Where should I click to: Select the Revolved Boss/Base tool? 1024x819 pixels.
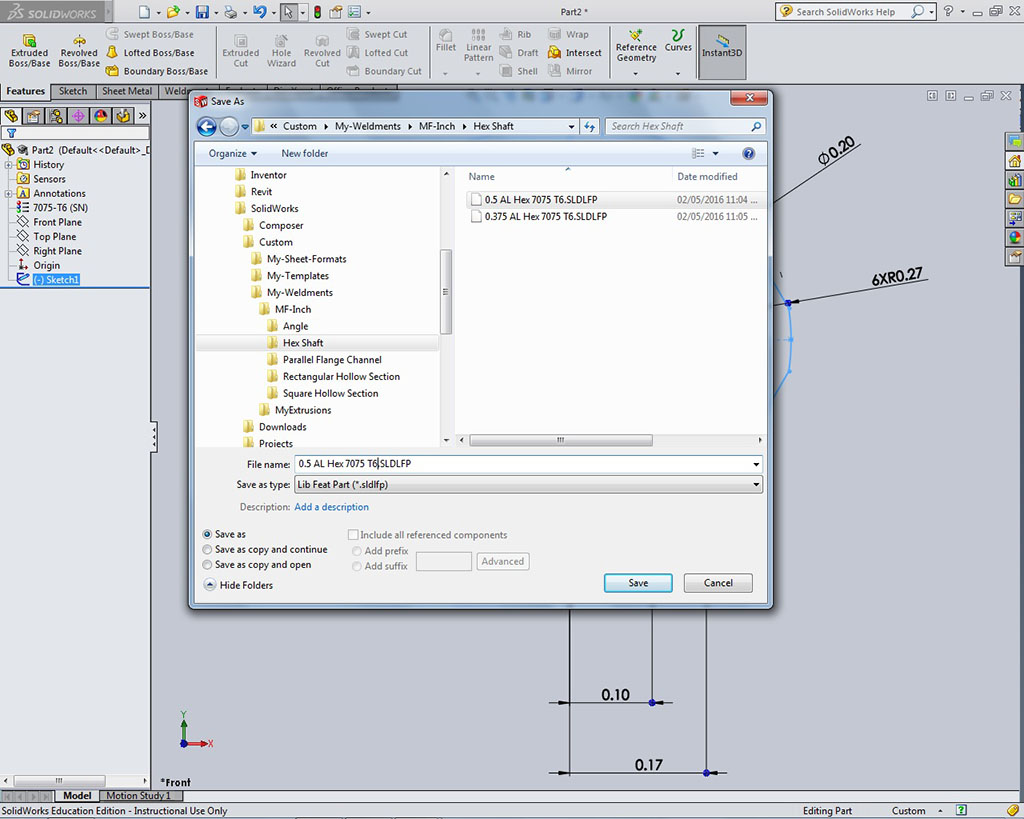(x=78, y=41)
